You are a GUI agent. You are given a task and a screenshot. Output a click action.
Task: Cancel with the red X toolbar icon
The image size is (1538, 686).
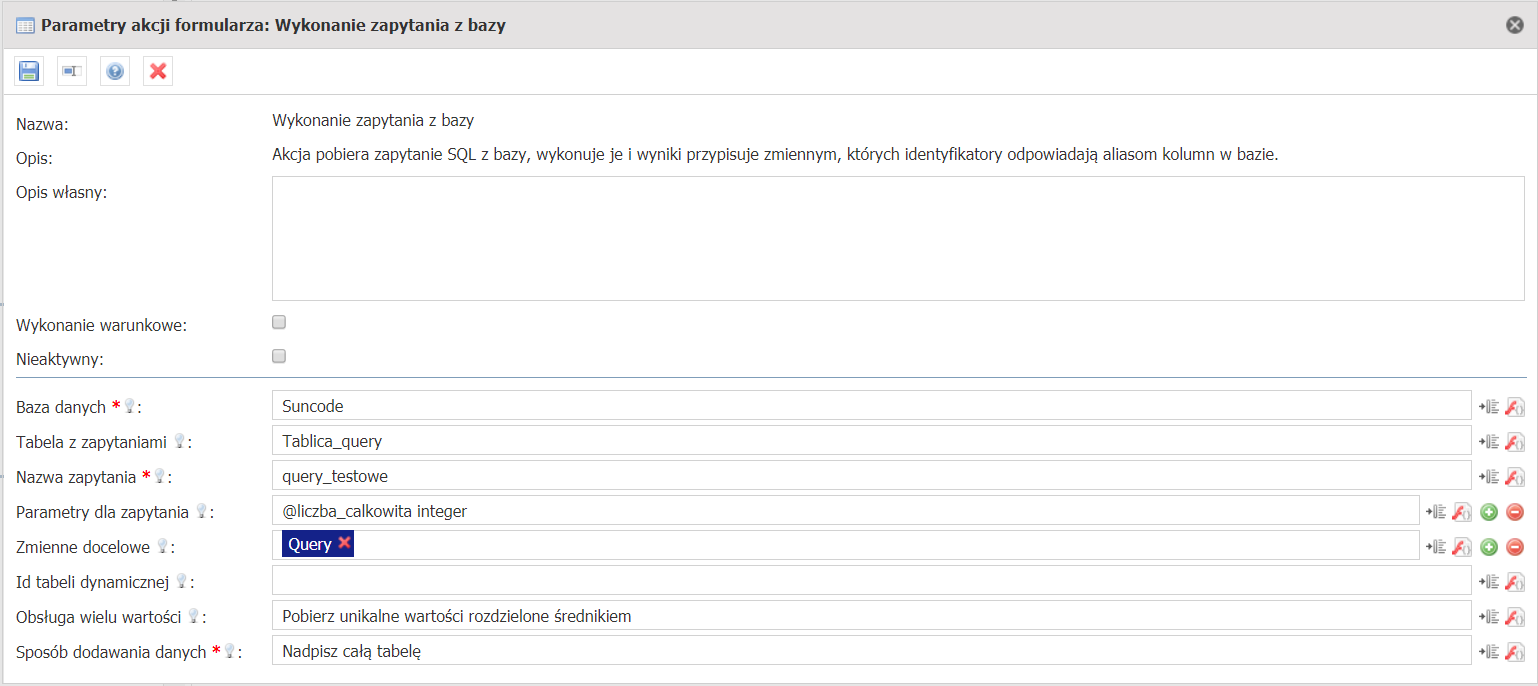point(158,71)
